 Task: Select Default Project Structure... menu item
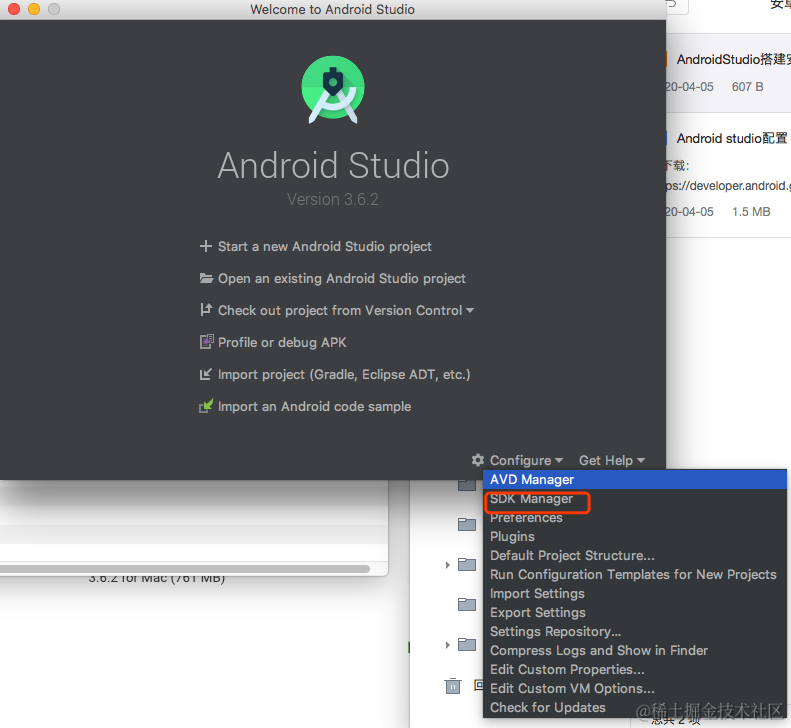[634, 555]
